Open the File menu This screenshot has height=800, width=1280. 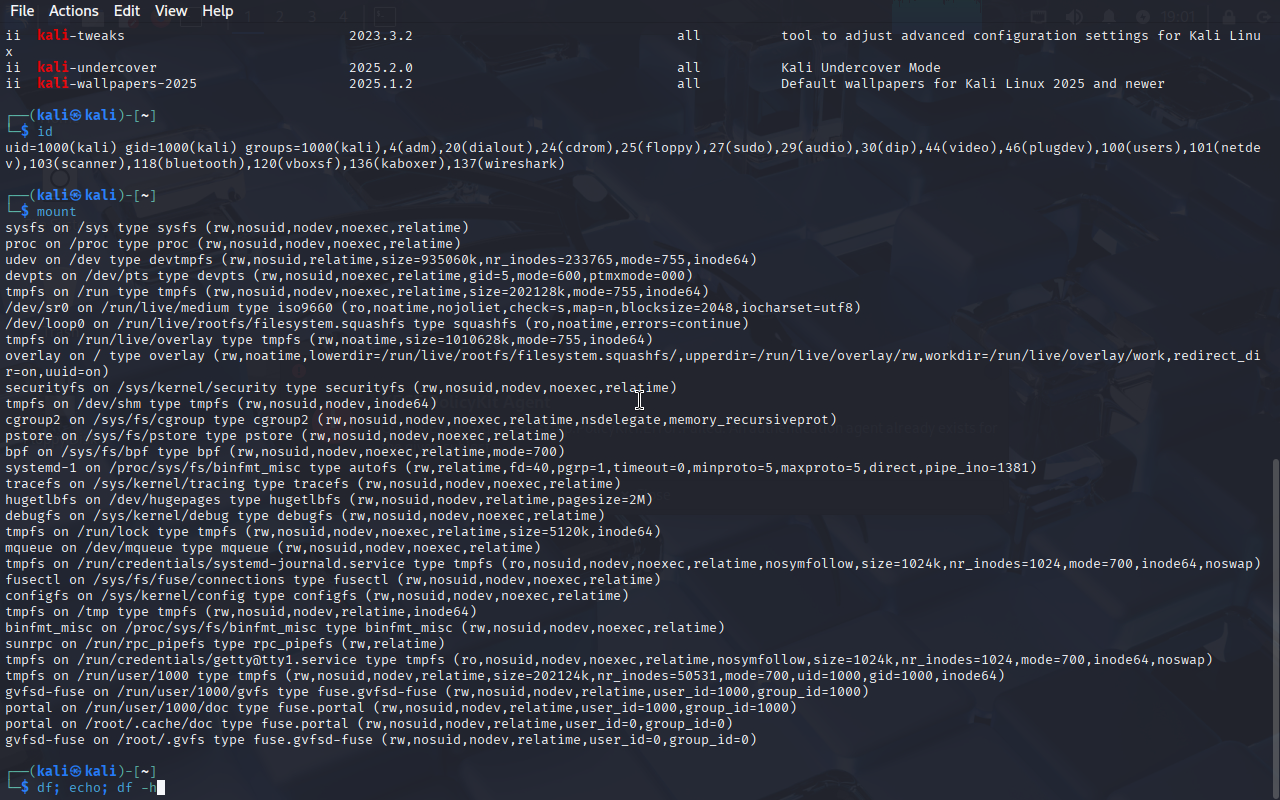pos(22,11)
